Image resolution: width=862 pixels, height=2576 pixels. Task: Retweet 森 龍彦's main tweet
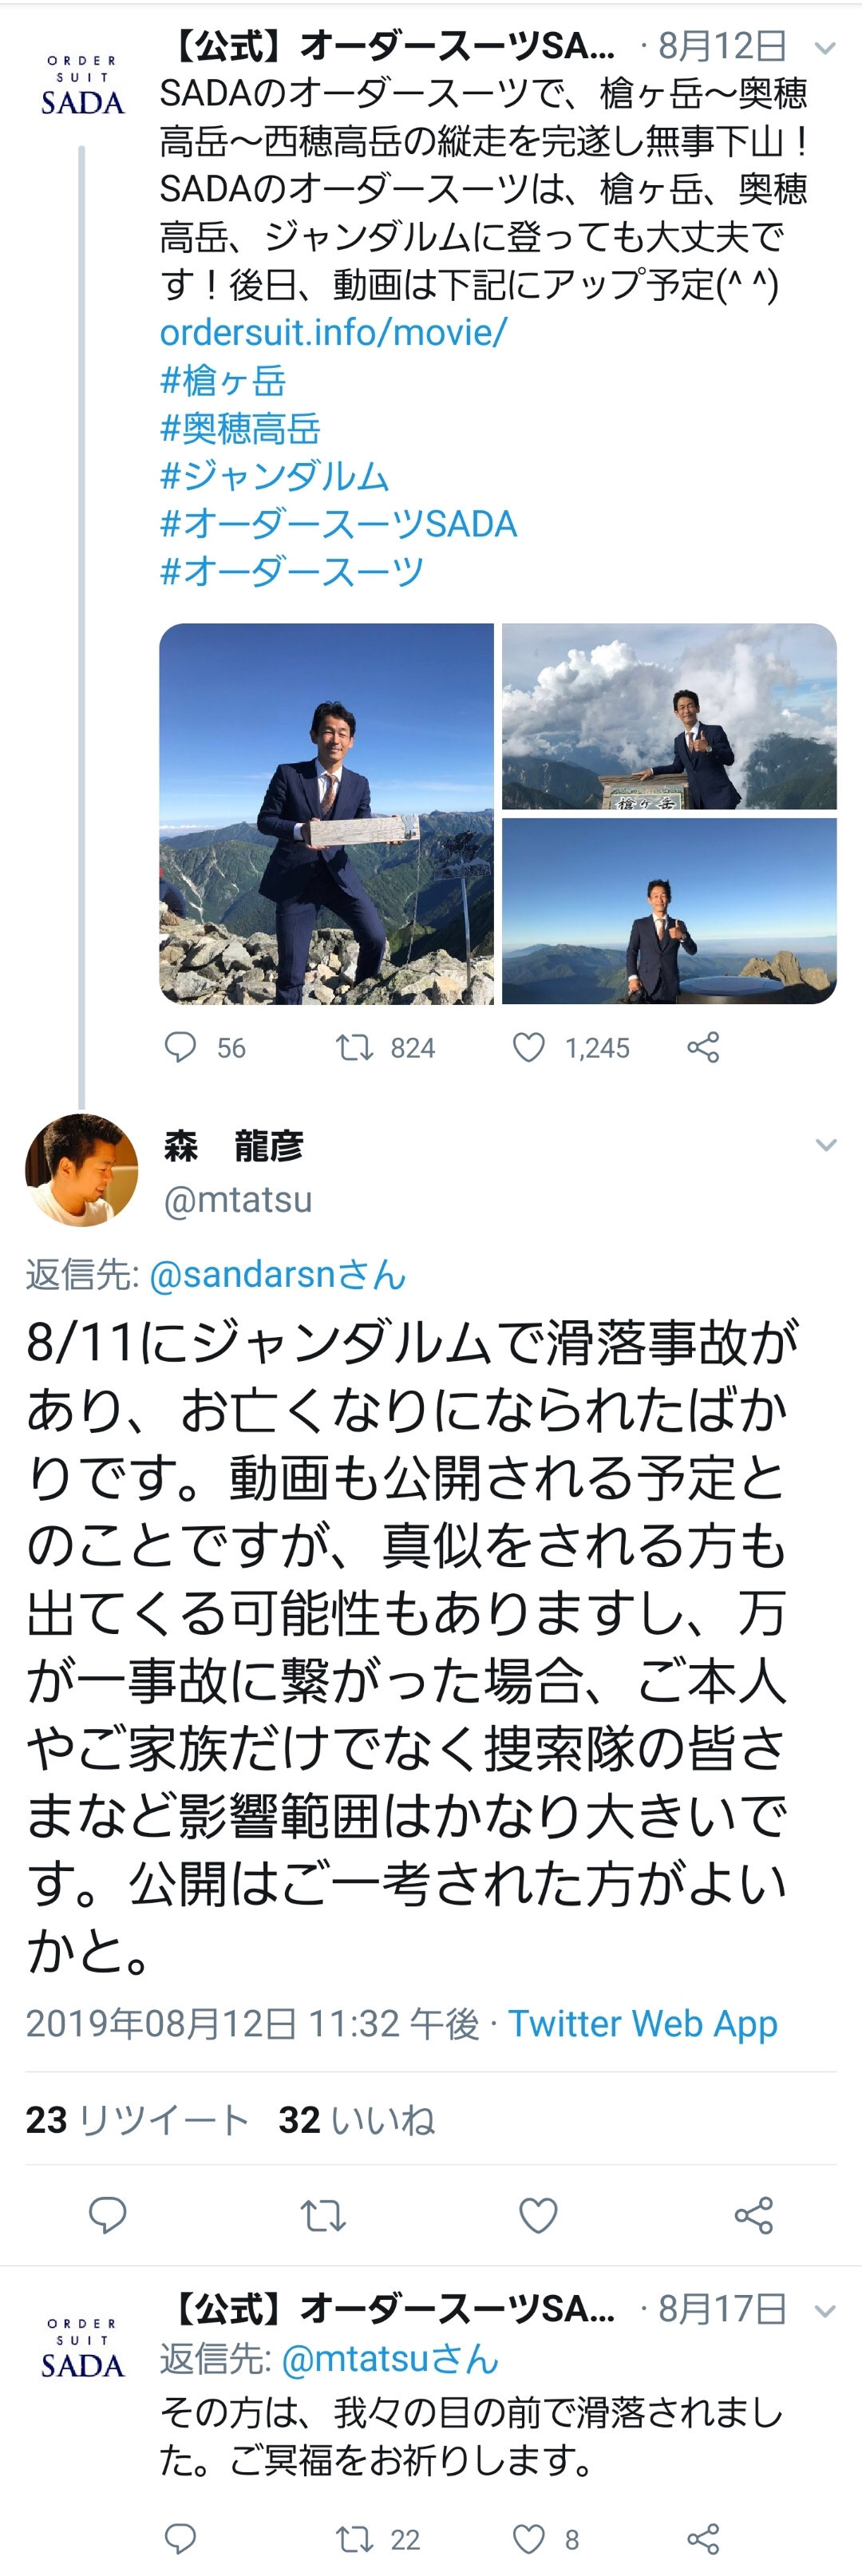click(323, 2215)
